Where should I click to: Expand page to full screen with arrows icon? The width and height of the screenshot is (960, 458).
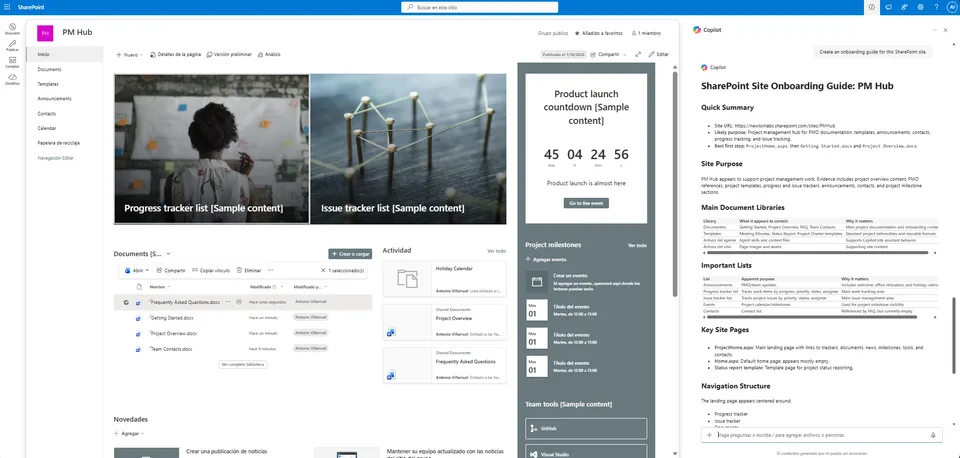click(638, 54)
